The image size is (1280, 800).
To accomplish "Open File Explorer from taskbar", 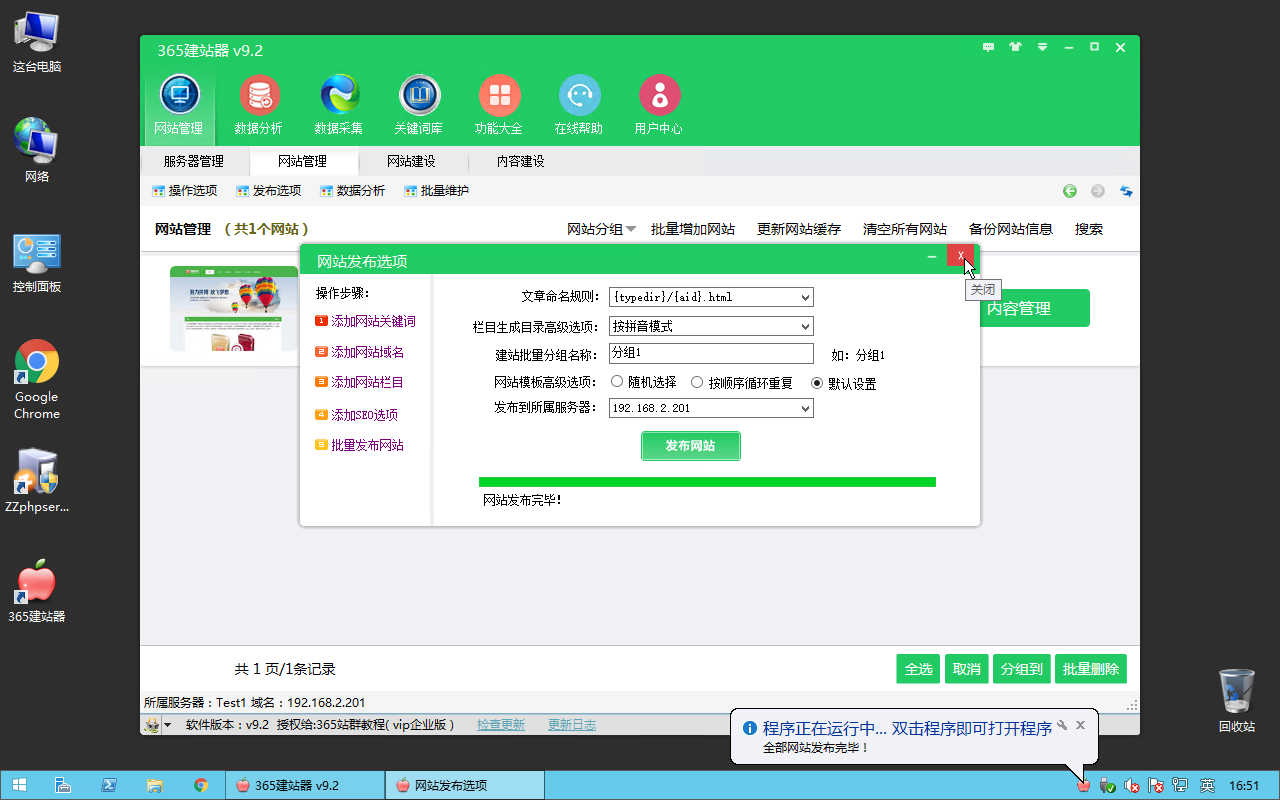I will [154, 785].
